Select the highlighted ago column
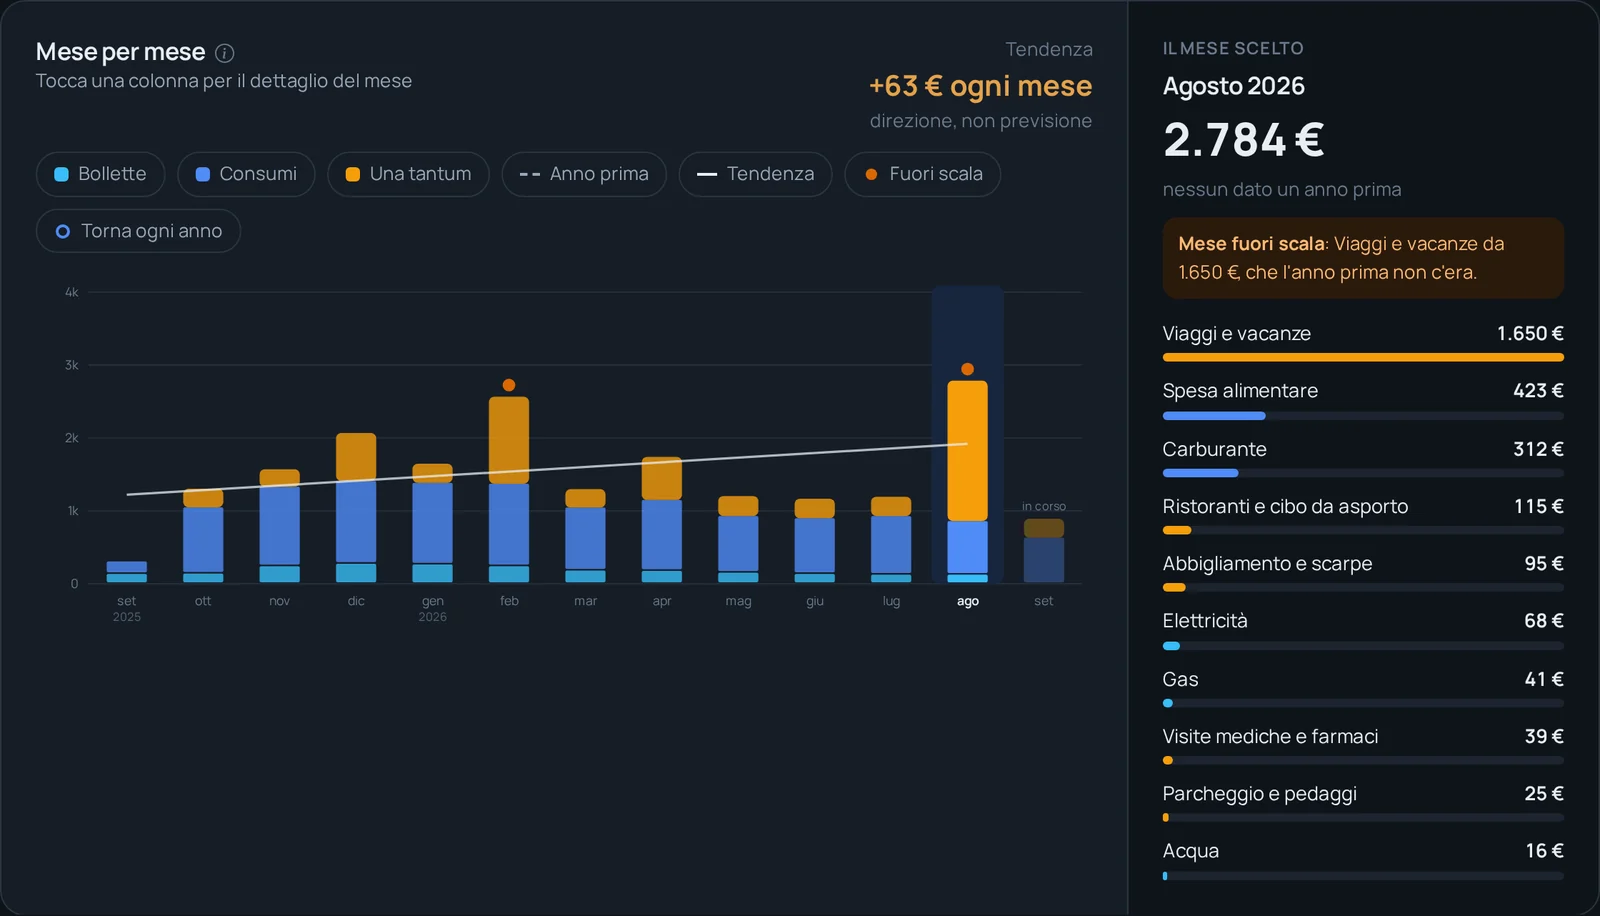This screenshot has height=916, width=1600. pyautogui.click(x=967, y=482)
